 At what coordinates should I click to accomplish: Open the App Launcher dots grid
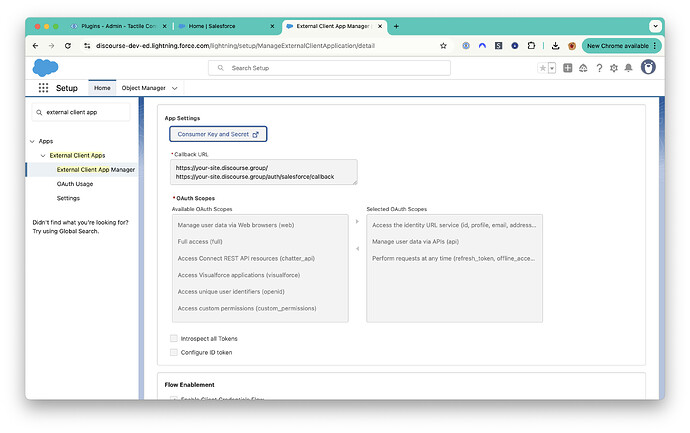tap(43, 88)
